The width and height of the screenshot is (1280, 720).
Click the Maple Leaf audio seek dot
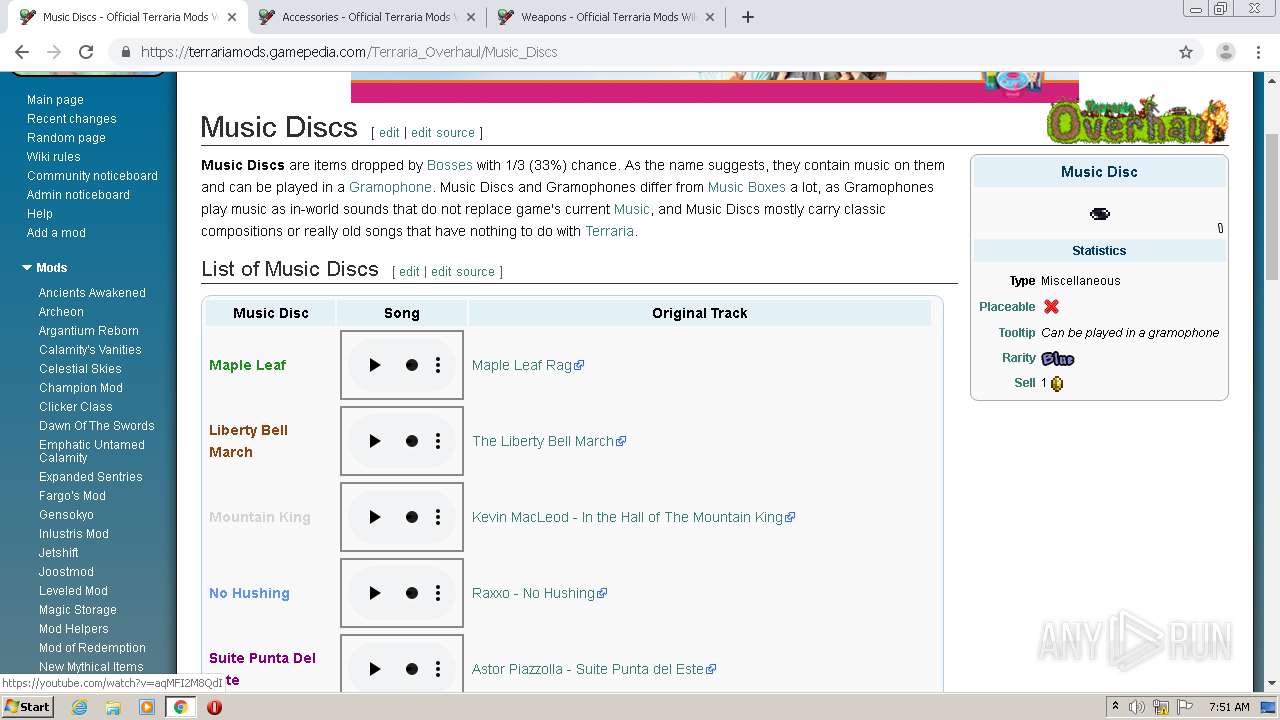[412, 365]
